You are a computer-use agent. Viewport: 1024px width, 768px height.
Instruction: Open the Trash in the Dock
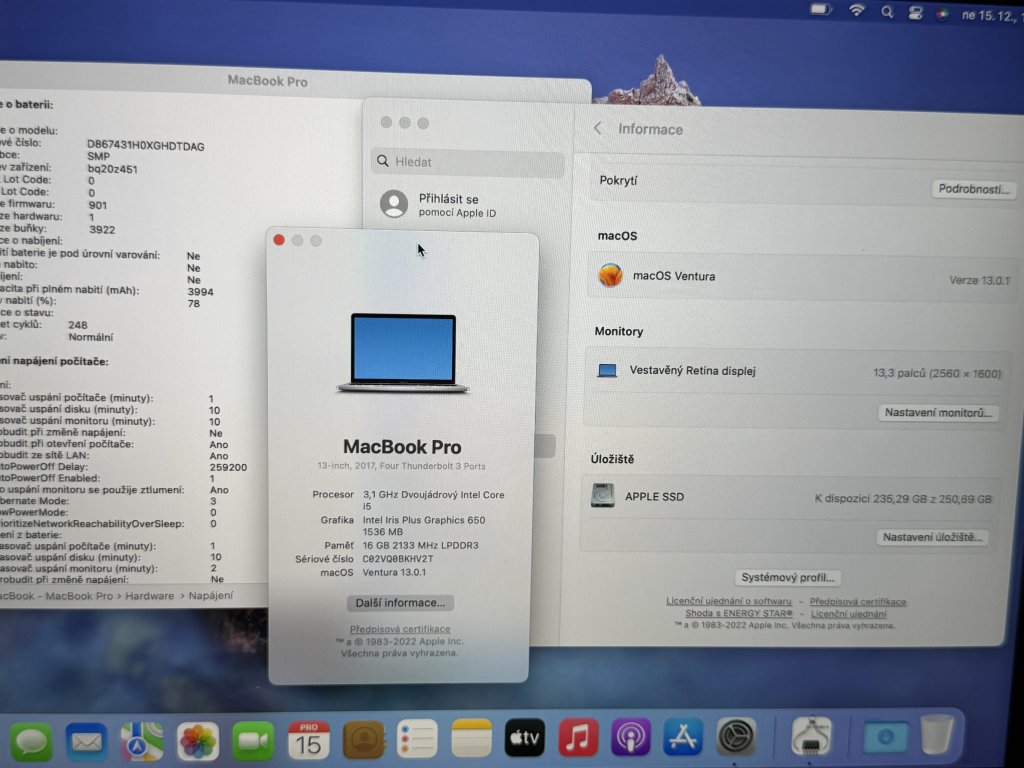937,735
